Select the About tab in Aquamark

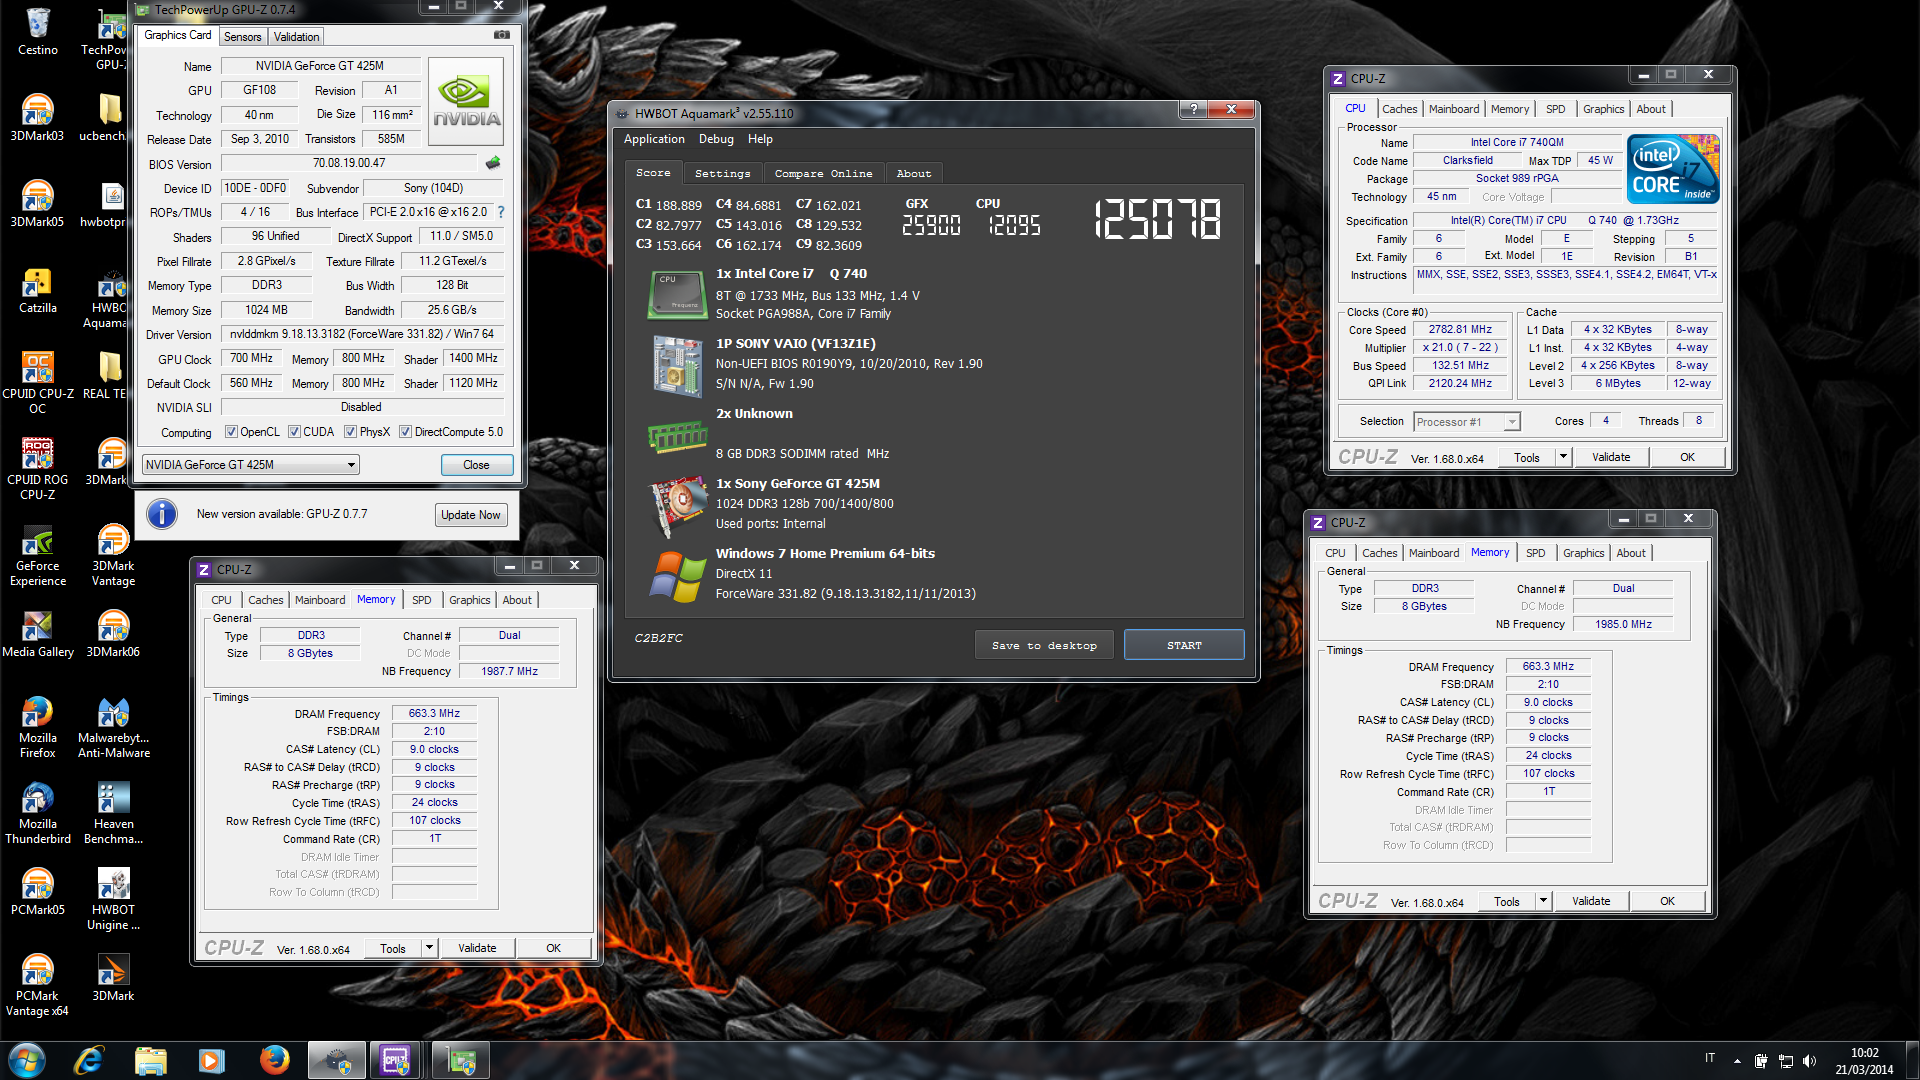point(913,174)
